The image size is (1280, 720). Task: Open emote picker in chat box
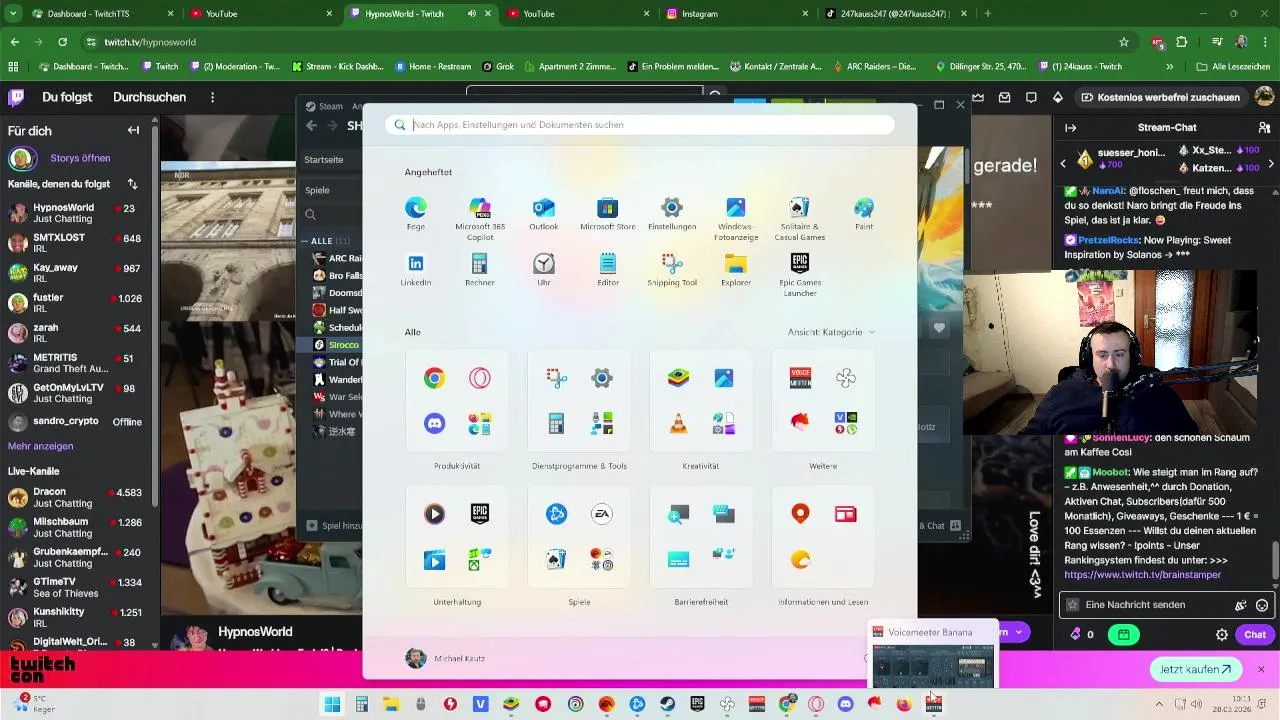1262,605
